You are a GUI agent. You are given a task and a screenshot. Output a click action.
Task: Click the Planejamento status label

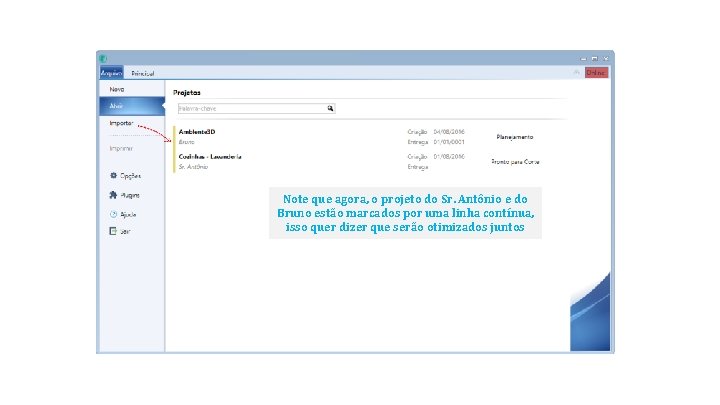(x=515, y=137)
